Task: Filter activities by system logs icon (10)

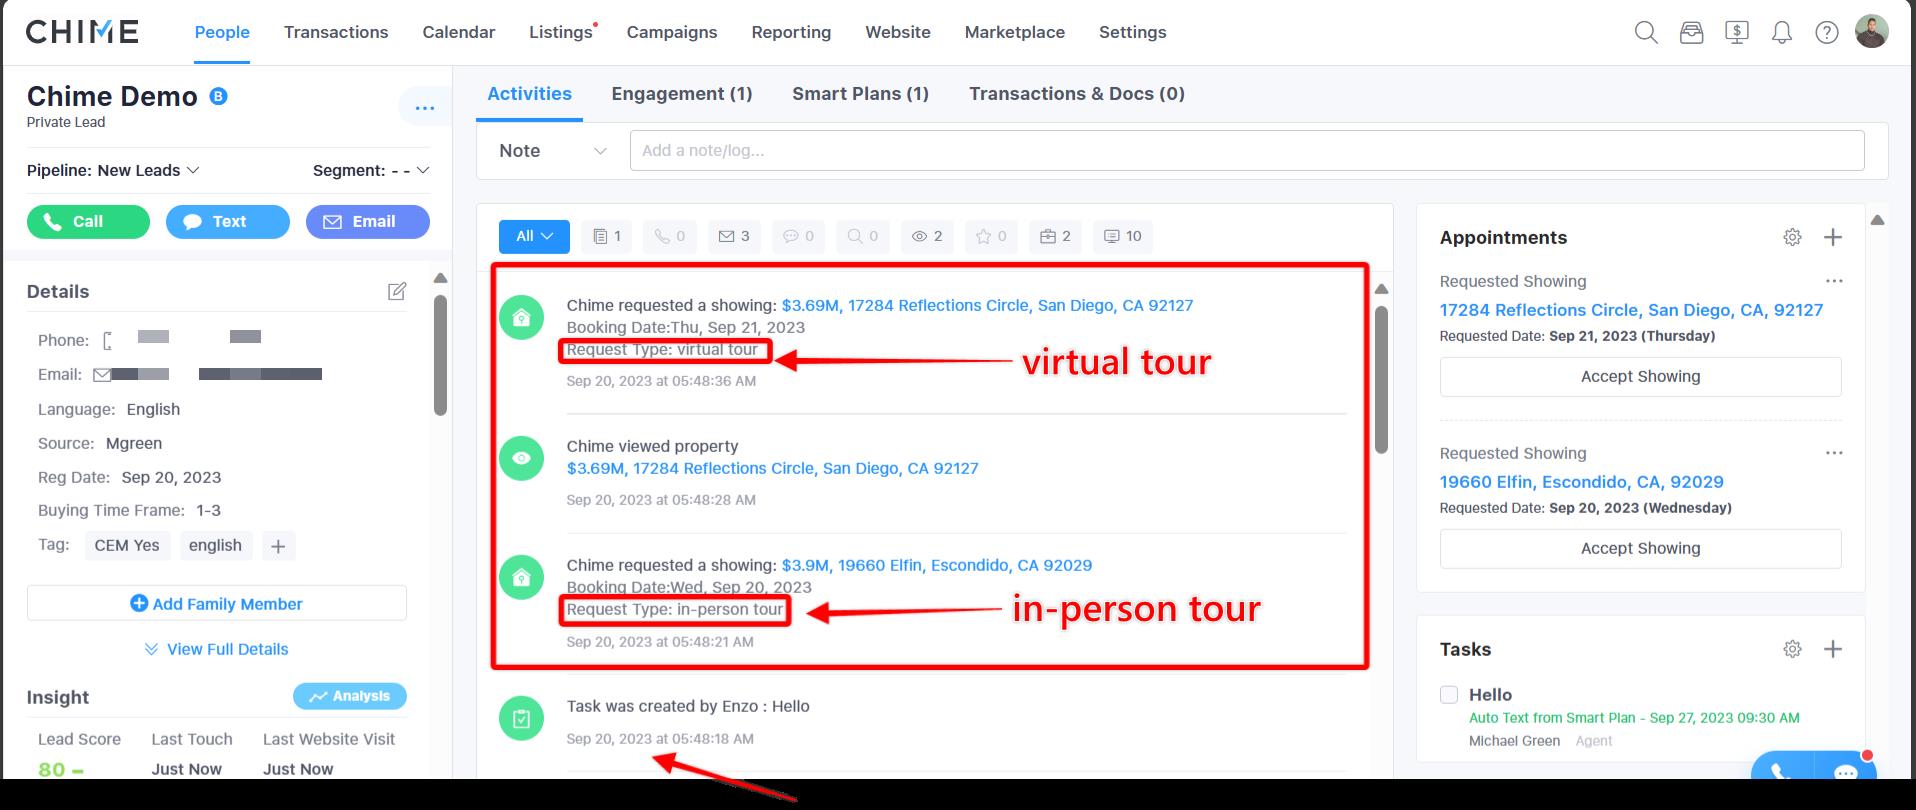Action: point(1123,236)
